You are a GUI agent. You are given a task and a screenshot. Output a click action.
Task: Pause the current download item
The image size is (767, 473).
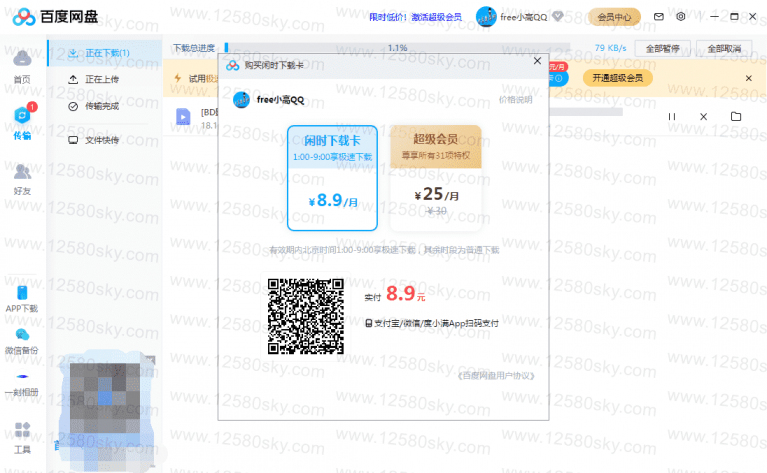672,116
